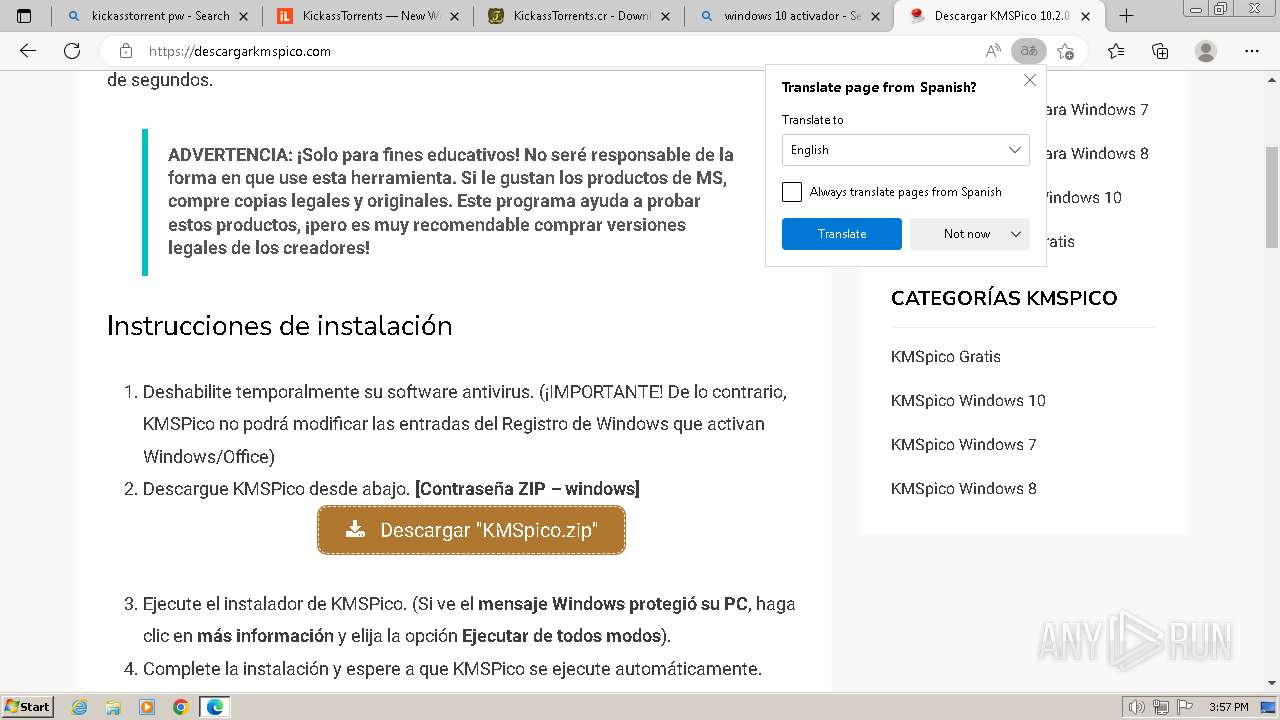
Task: Click the translate icon in address bar
Action: point(1028,51)
